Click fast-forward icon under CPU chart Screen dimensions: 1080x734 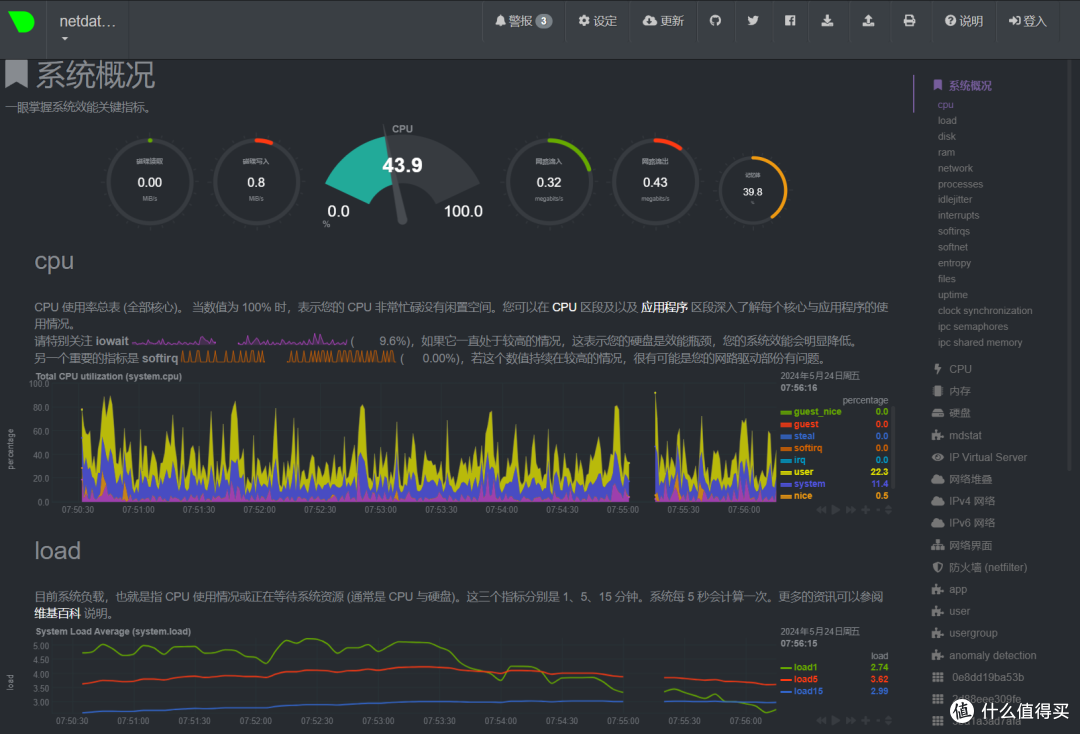(x=850, y=509)
